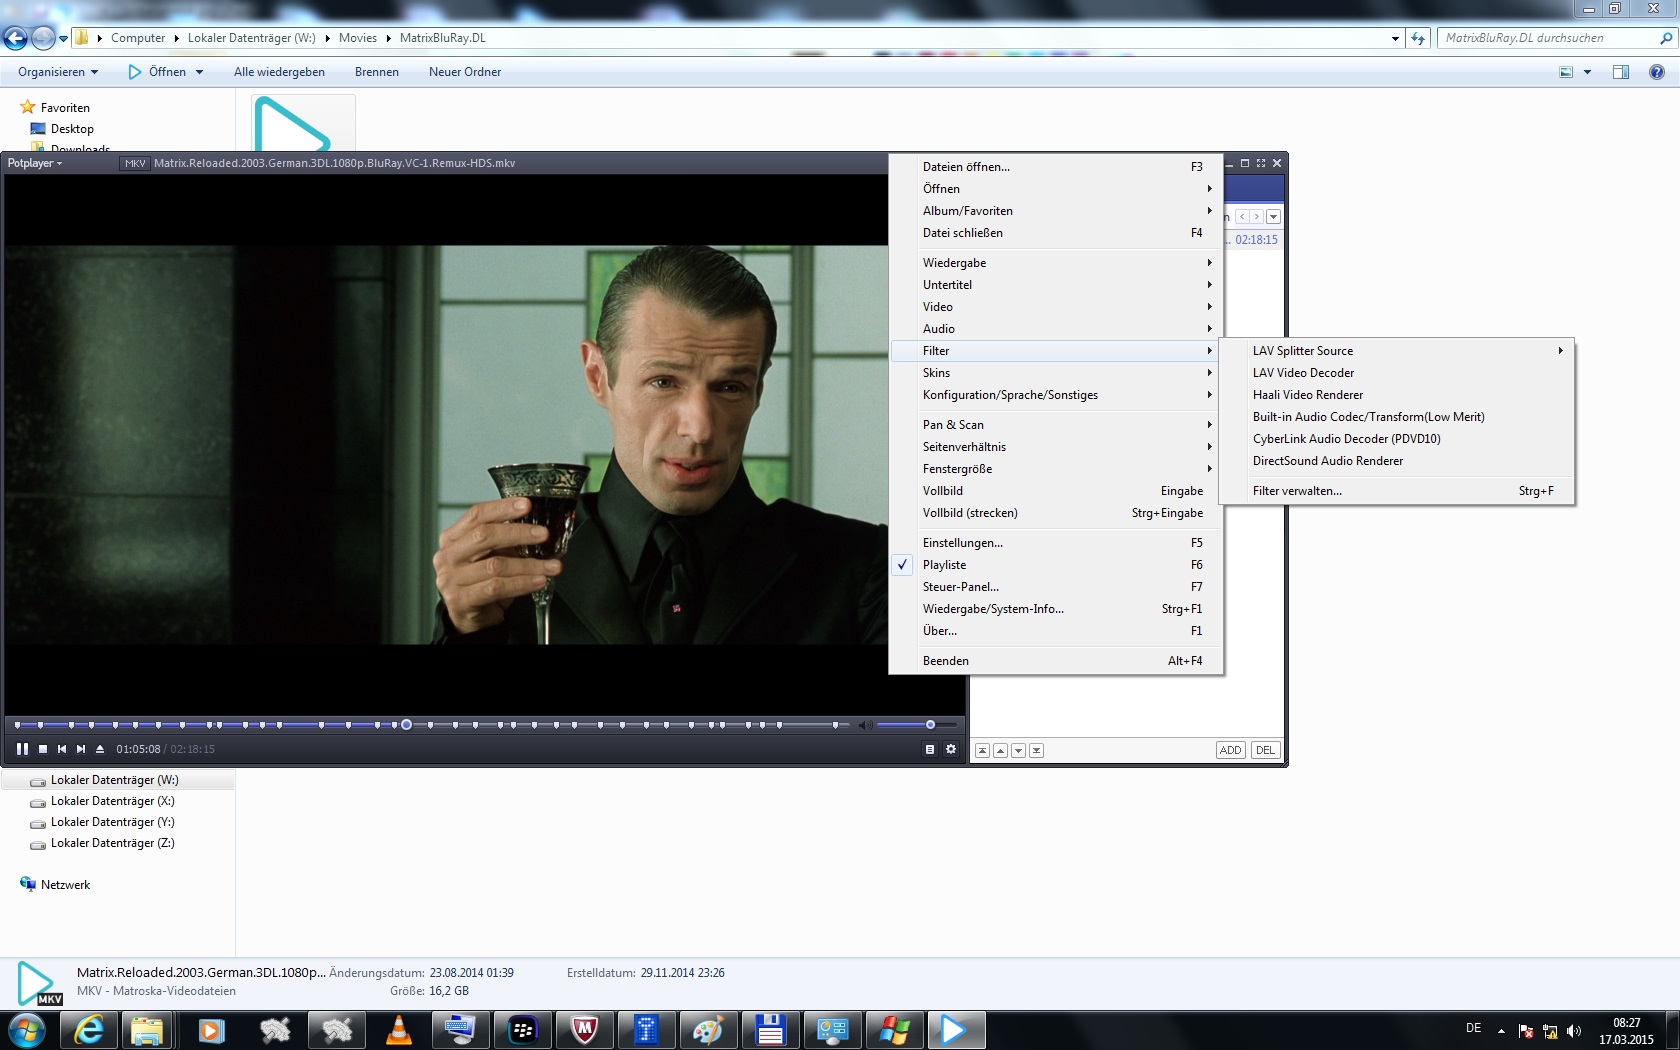Screen dimensions: 1680x1050
Task: Click the volume slider handle
Action: (x=930, y=724)
